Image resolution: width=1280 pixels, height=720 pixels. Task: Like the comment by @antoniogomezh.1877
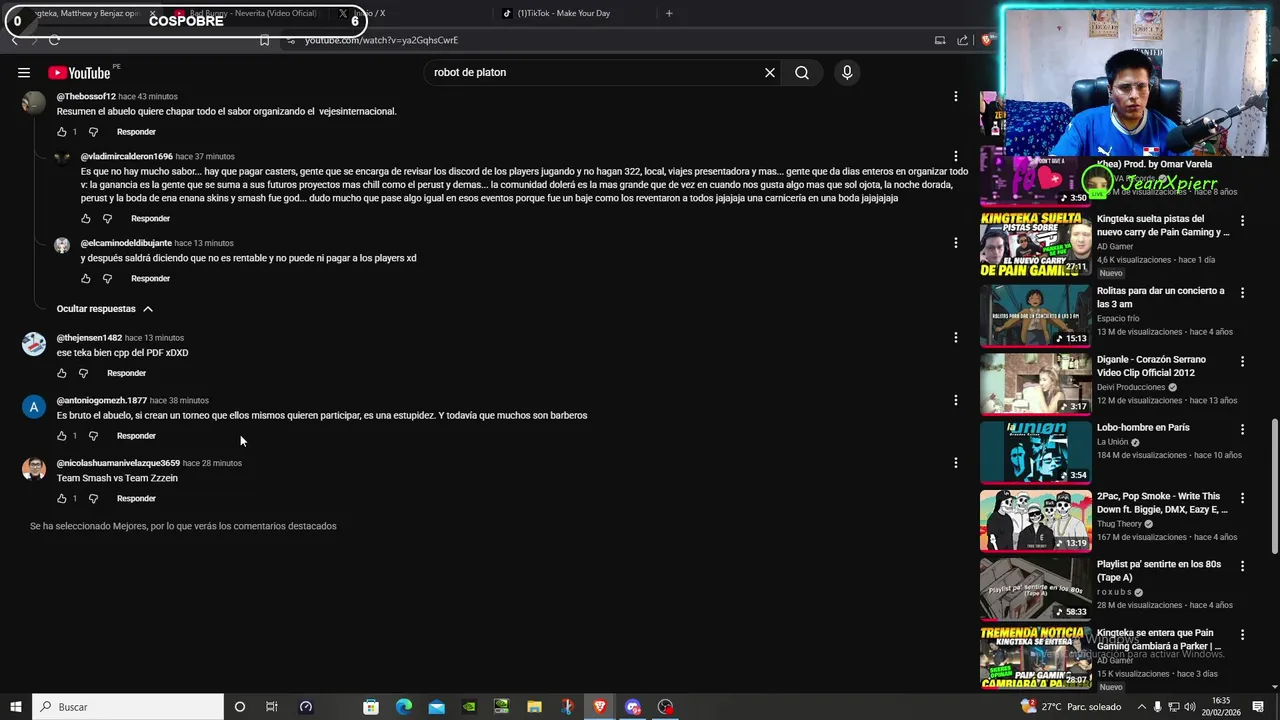coord(62,436)
